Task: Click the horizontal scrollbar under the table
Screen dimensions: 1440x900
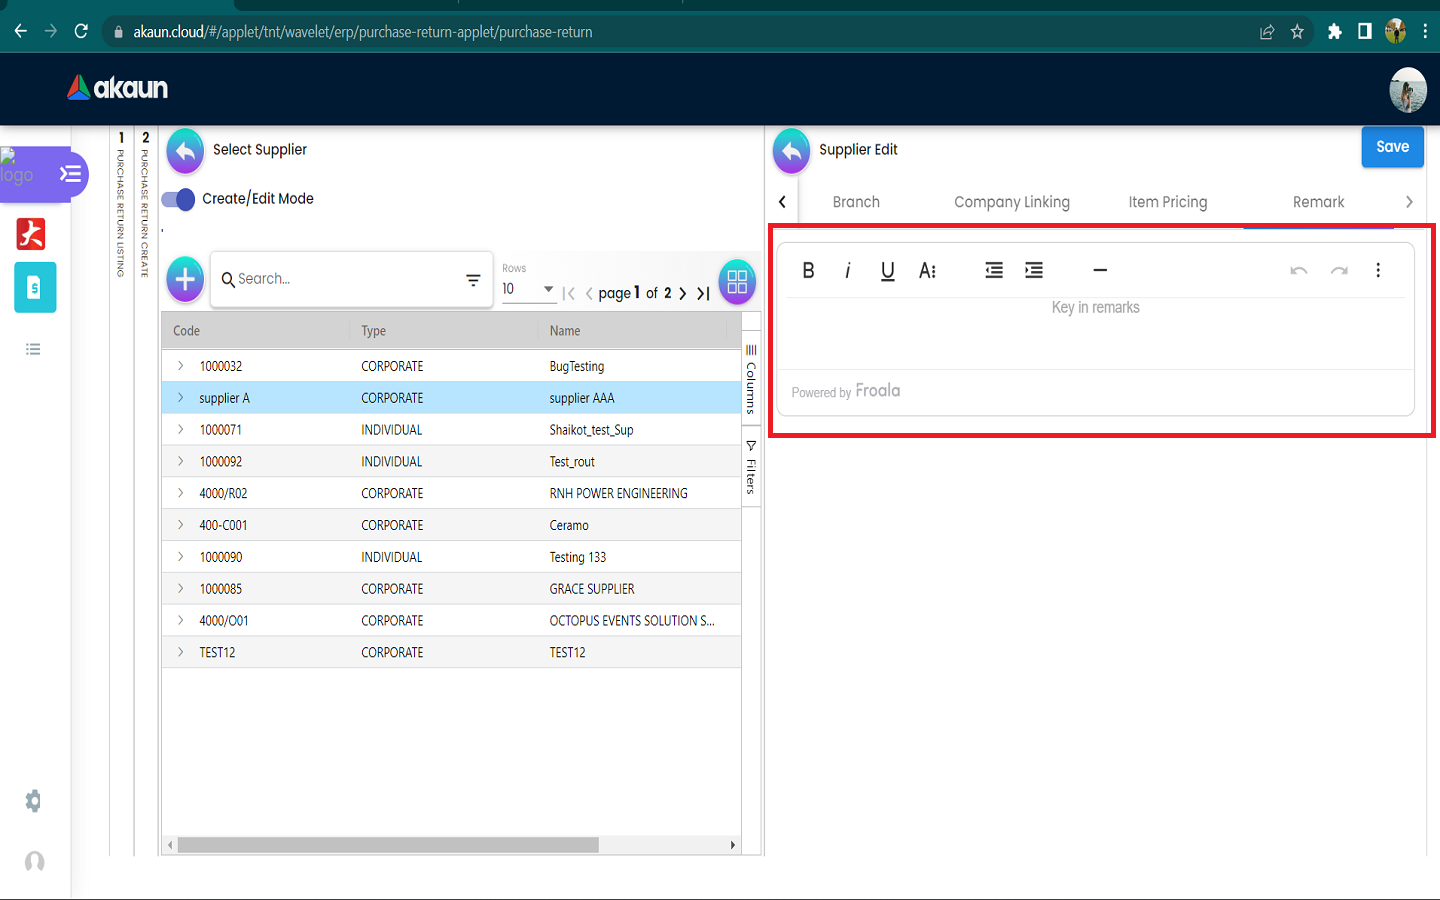Action: (x=388, y=845)
